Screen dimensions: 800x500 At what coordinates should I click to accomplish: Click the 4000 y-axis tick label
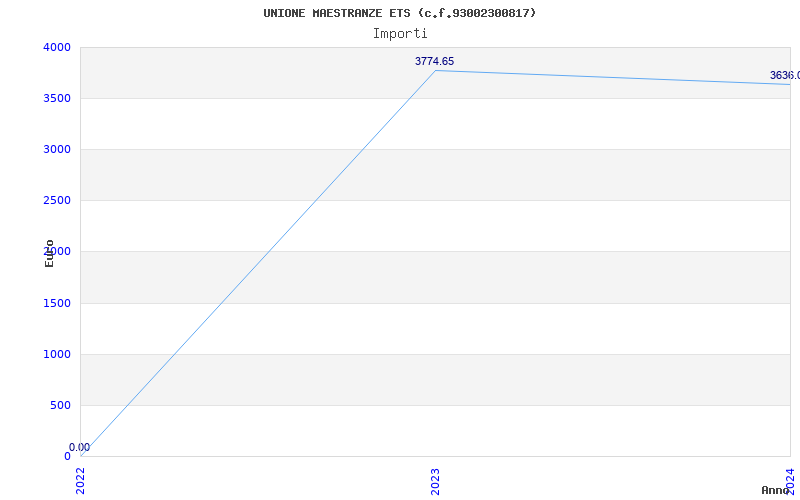57,47
